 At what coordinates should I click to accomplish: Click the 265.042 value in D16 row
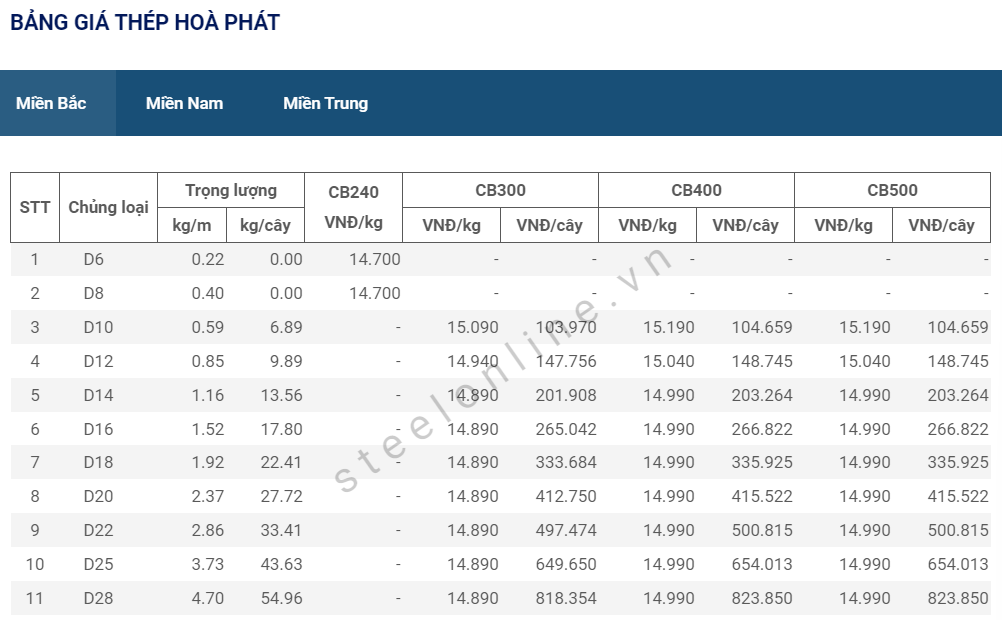pos(566,429)
